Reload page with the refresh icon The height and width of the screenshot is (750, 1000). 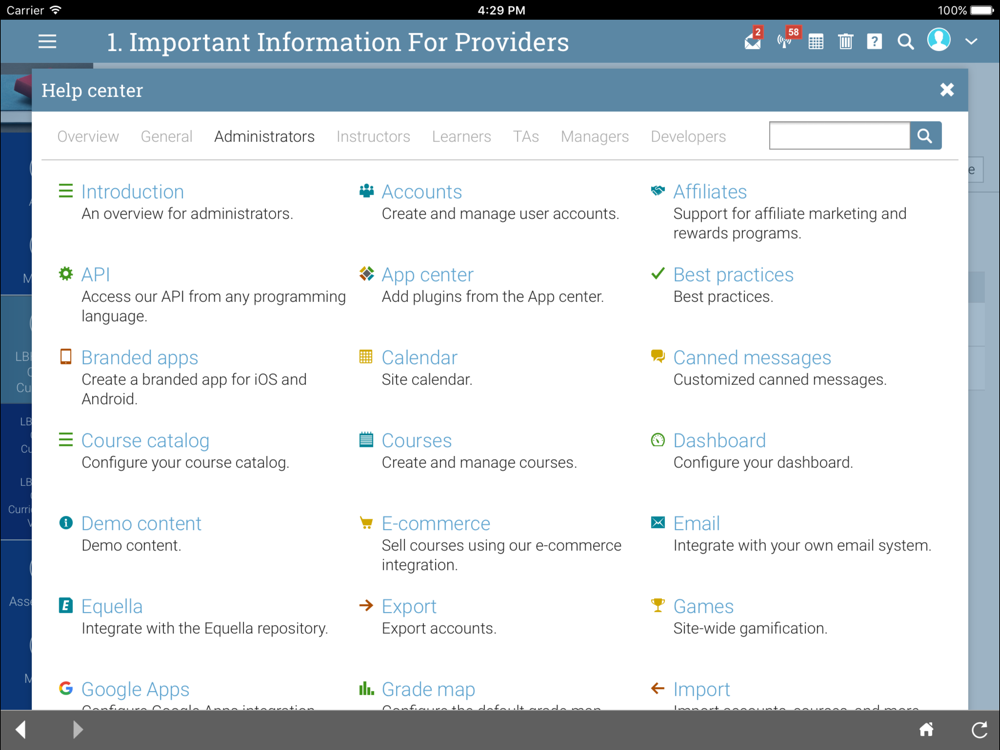coord(980,729)
